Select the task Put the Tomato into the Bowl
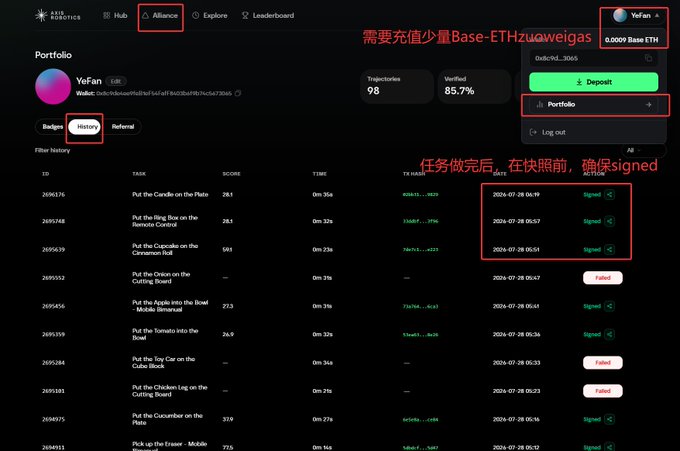The width and height of the screenshot is (680, 451). [165, 334]
